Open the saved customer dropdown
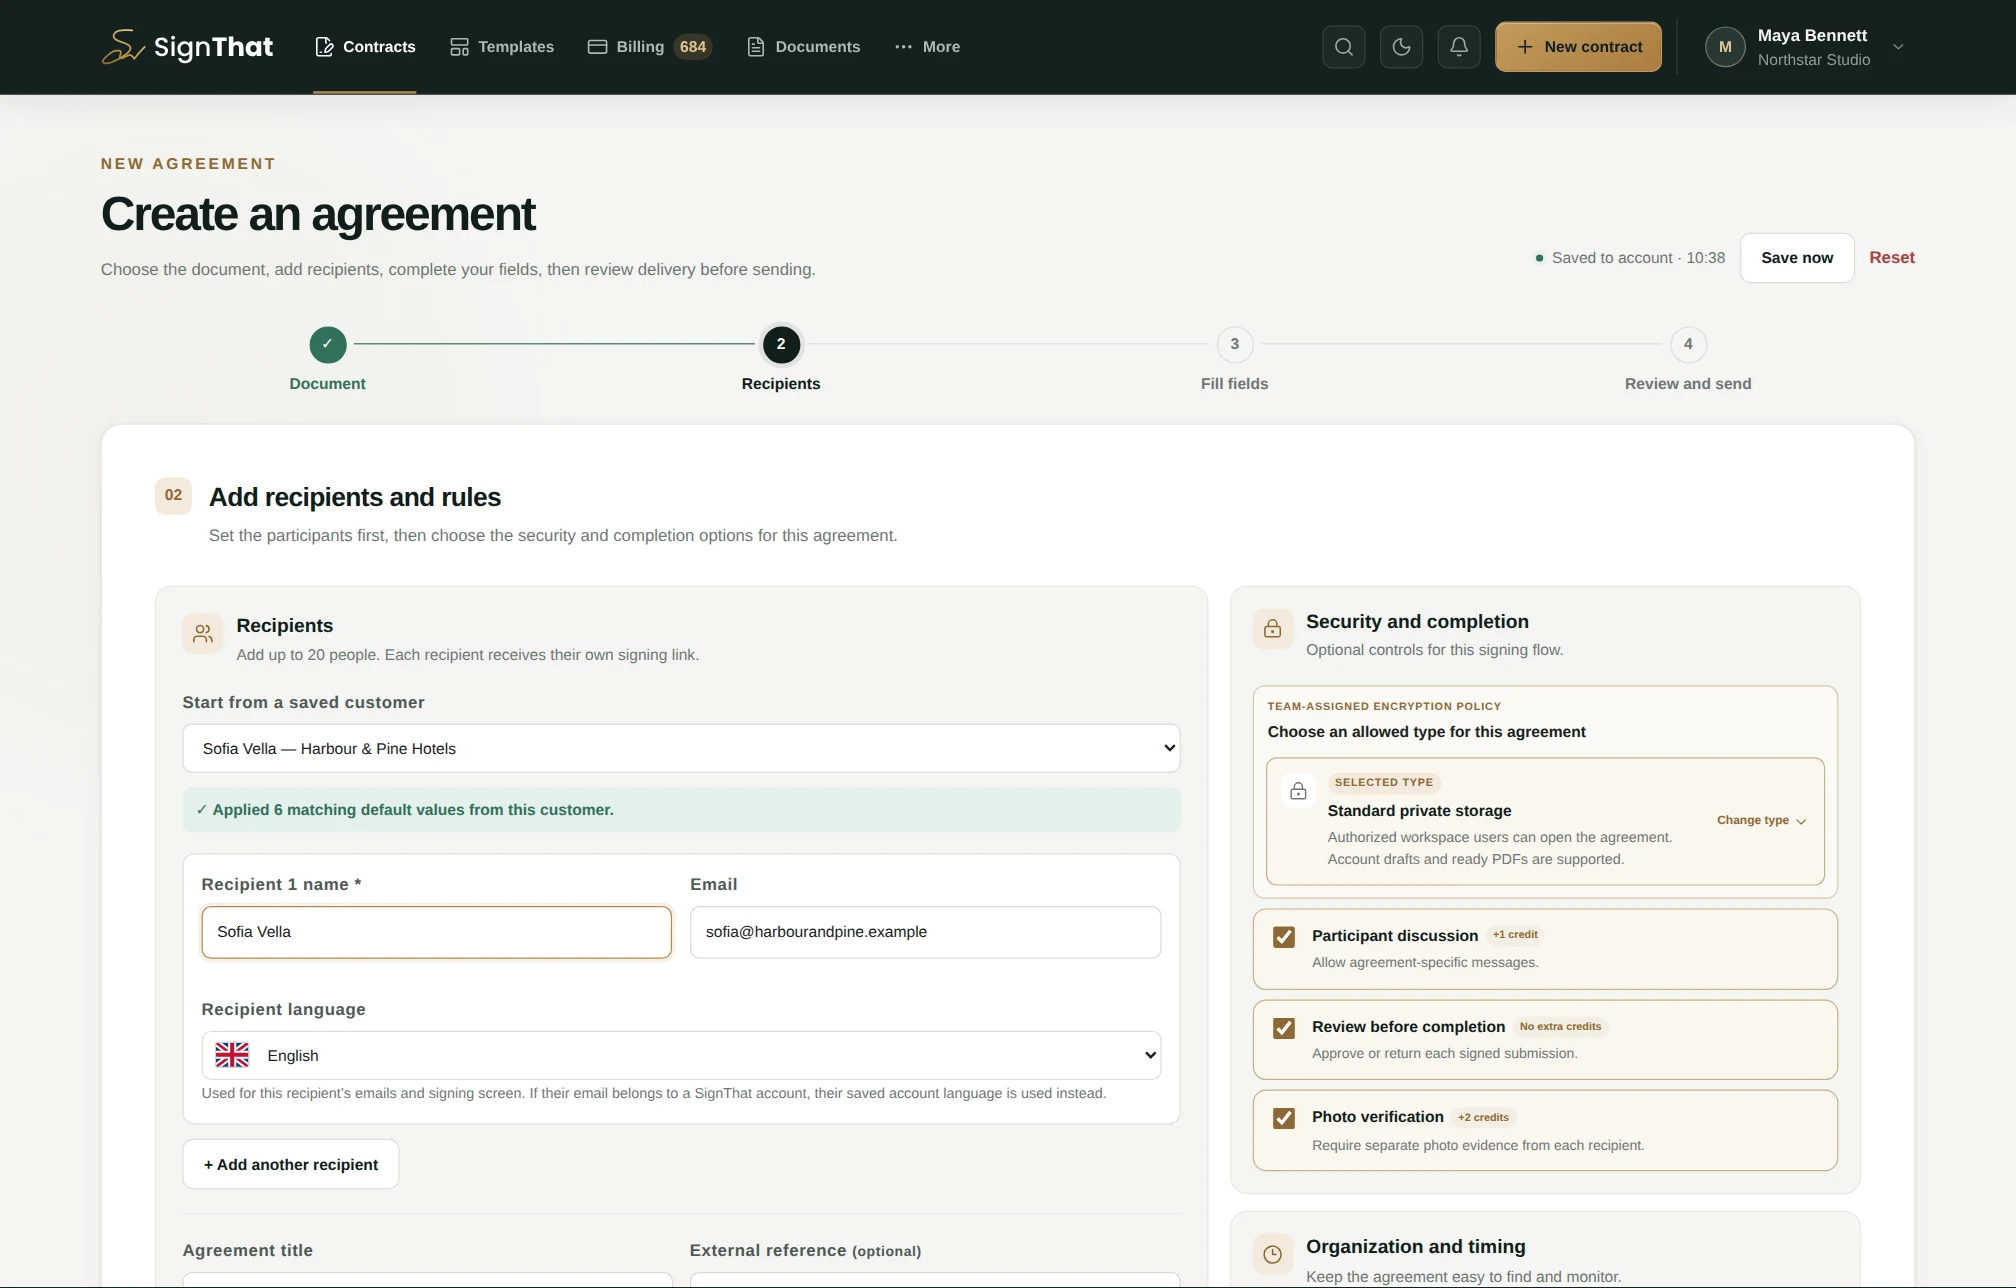 tap(681, 748)
